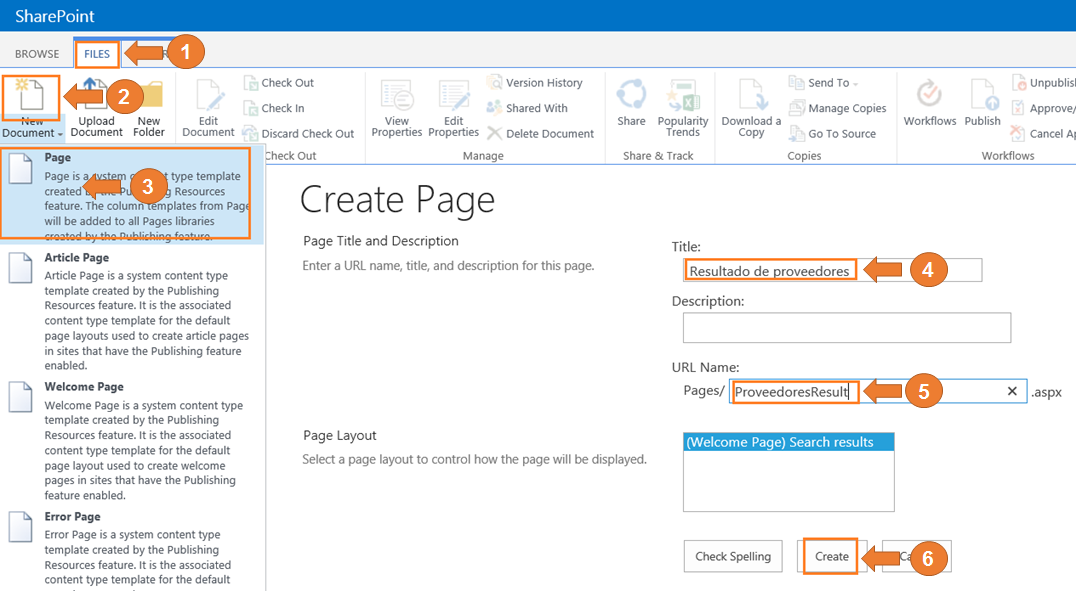Click the Description text field
Image resolution: width=1076 pixels, height=591 pixels.
(846, 328)
